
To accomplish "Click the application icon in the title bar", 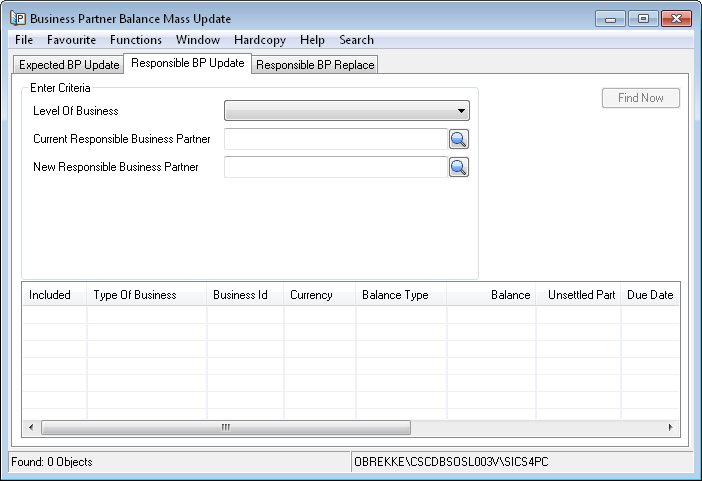I will click(18, 19).
